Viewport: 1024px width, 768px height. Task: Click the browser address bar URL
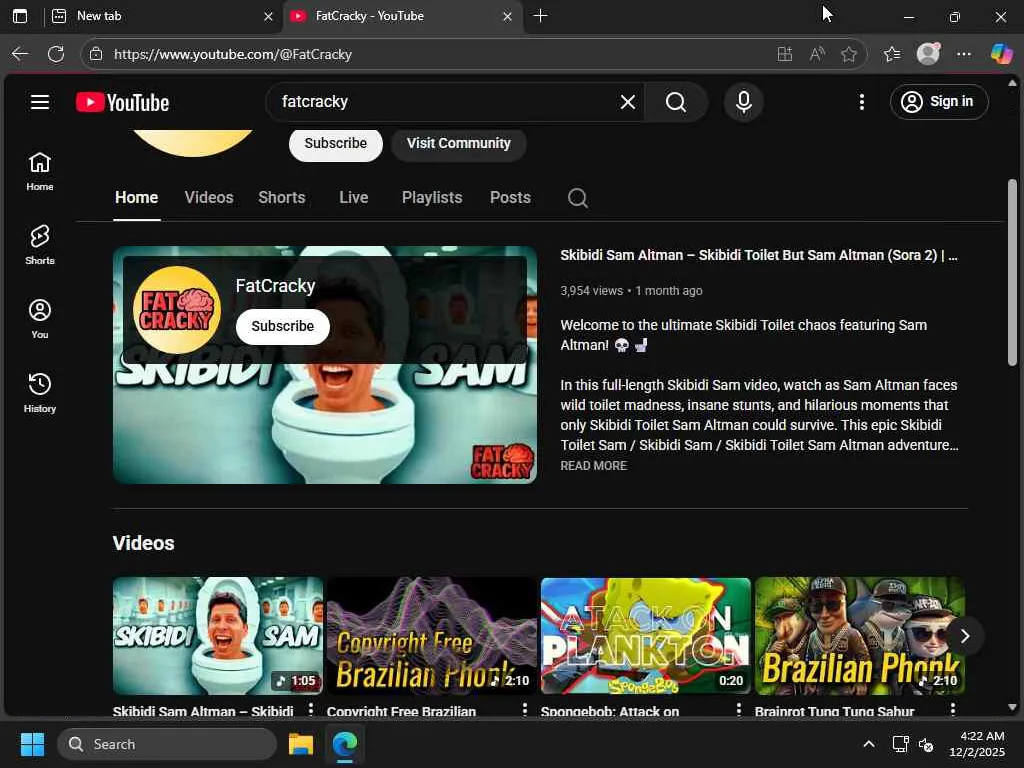(x=233, y=54)
